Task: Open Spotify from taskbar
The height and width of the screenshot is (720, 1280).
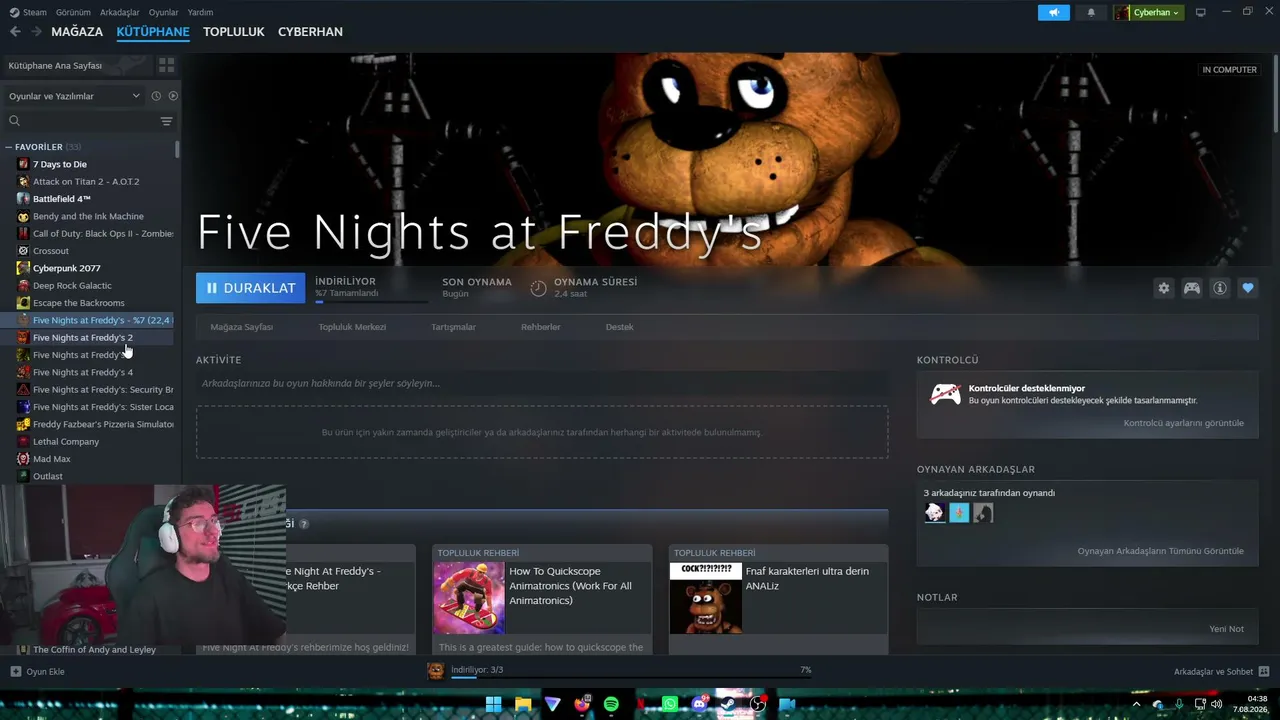Action: [611, 704]
